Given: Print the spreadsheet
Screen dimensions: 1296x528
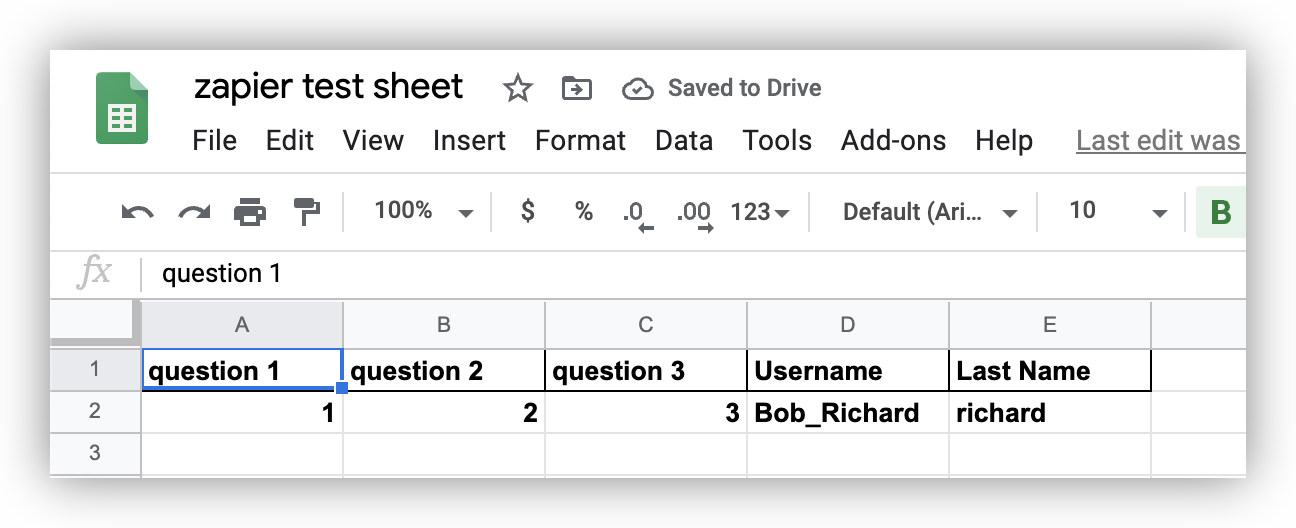Looking at the screenshot, I should coord(250,212).
